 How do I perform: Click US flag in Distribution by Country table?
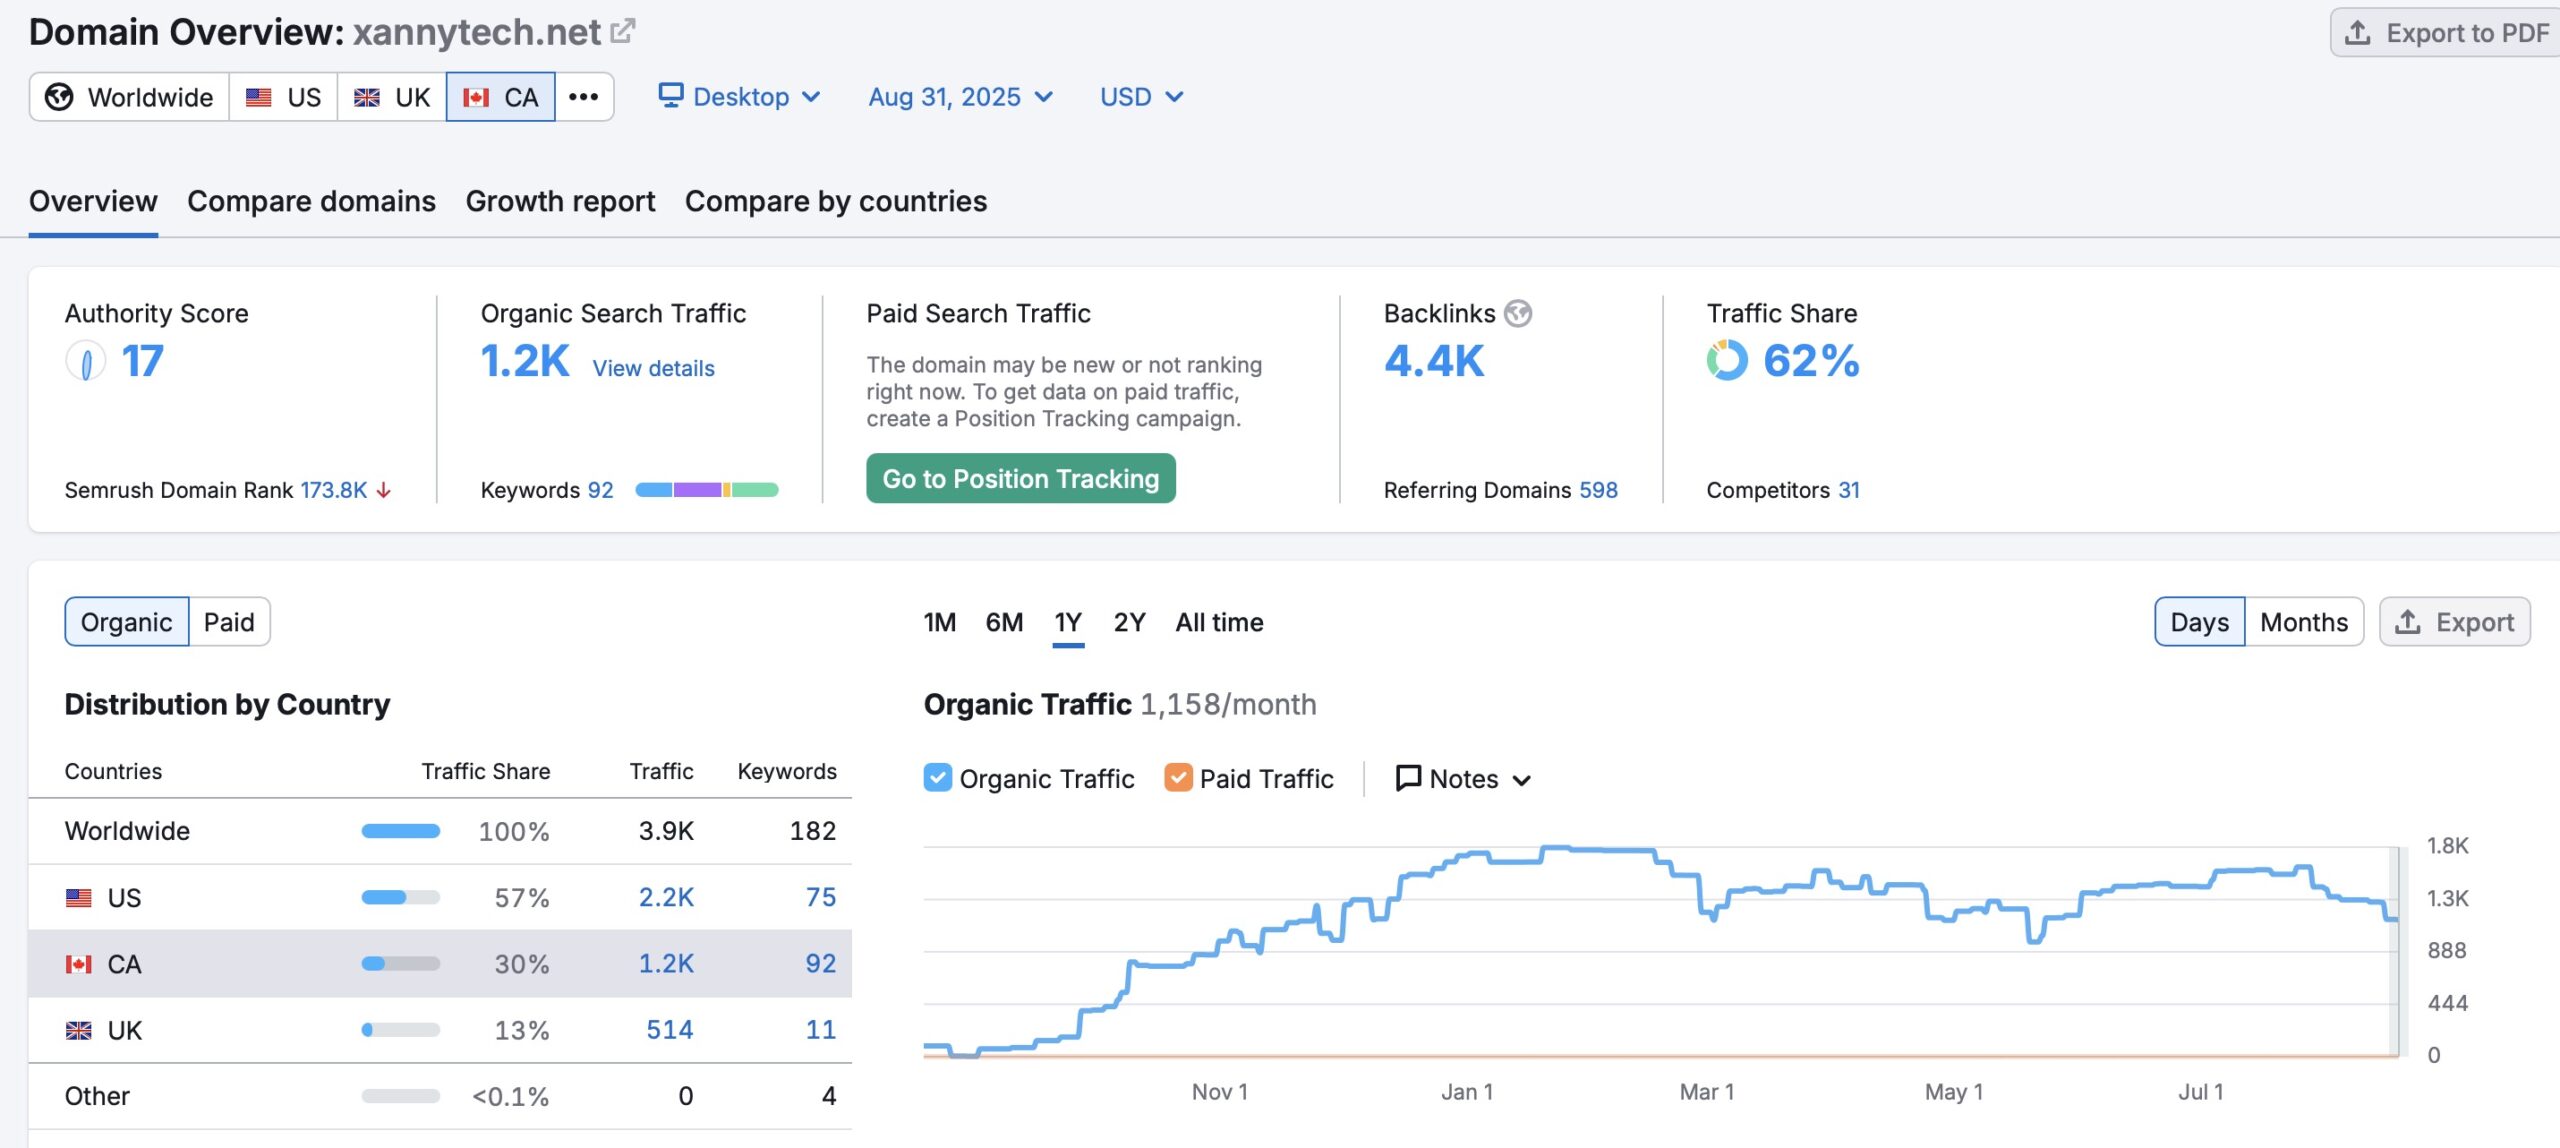79,898
